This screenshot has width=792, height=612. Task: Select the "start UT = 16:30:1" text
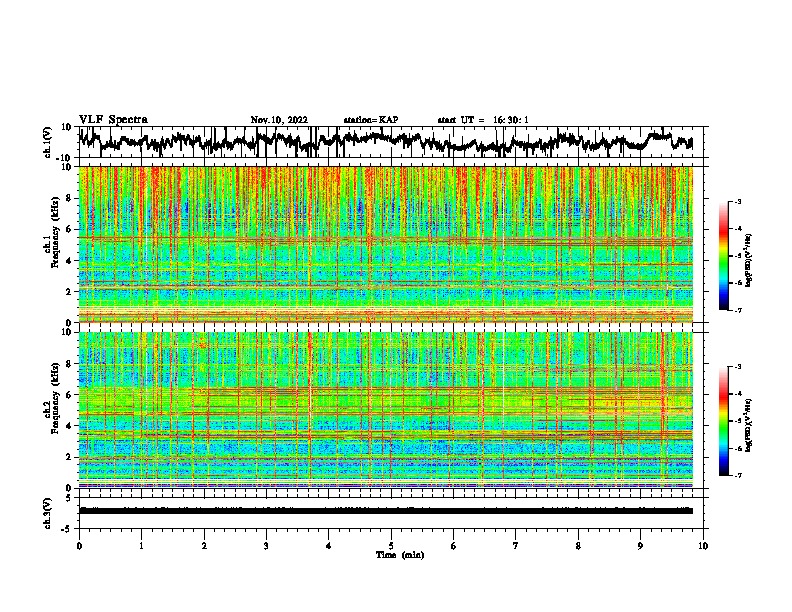click(483, 120)
